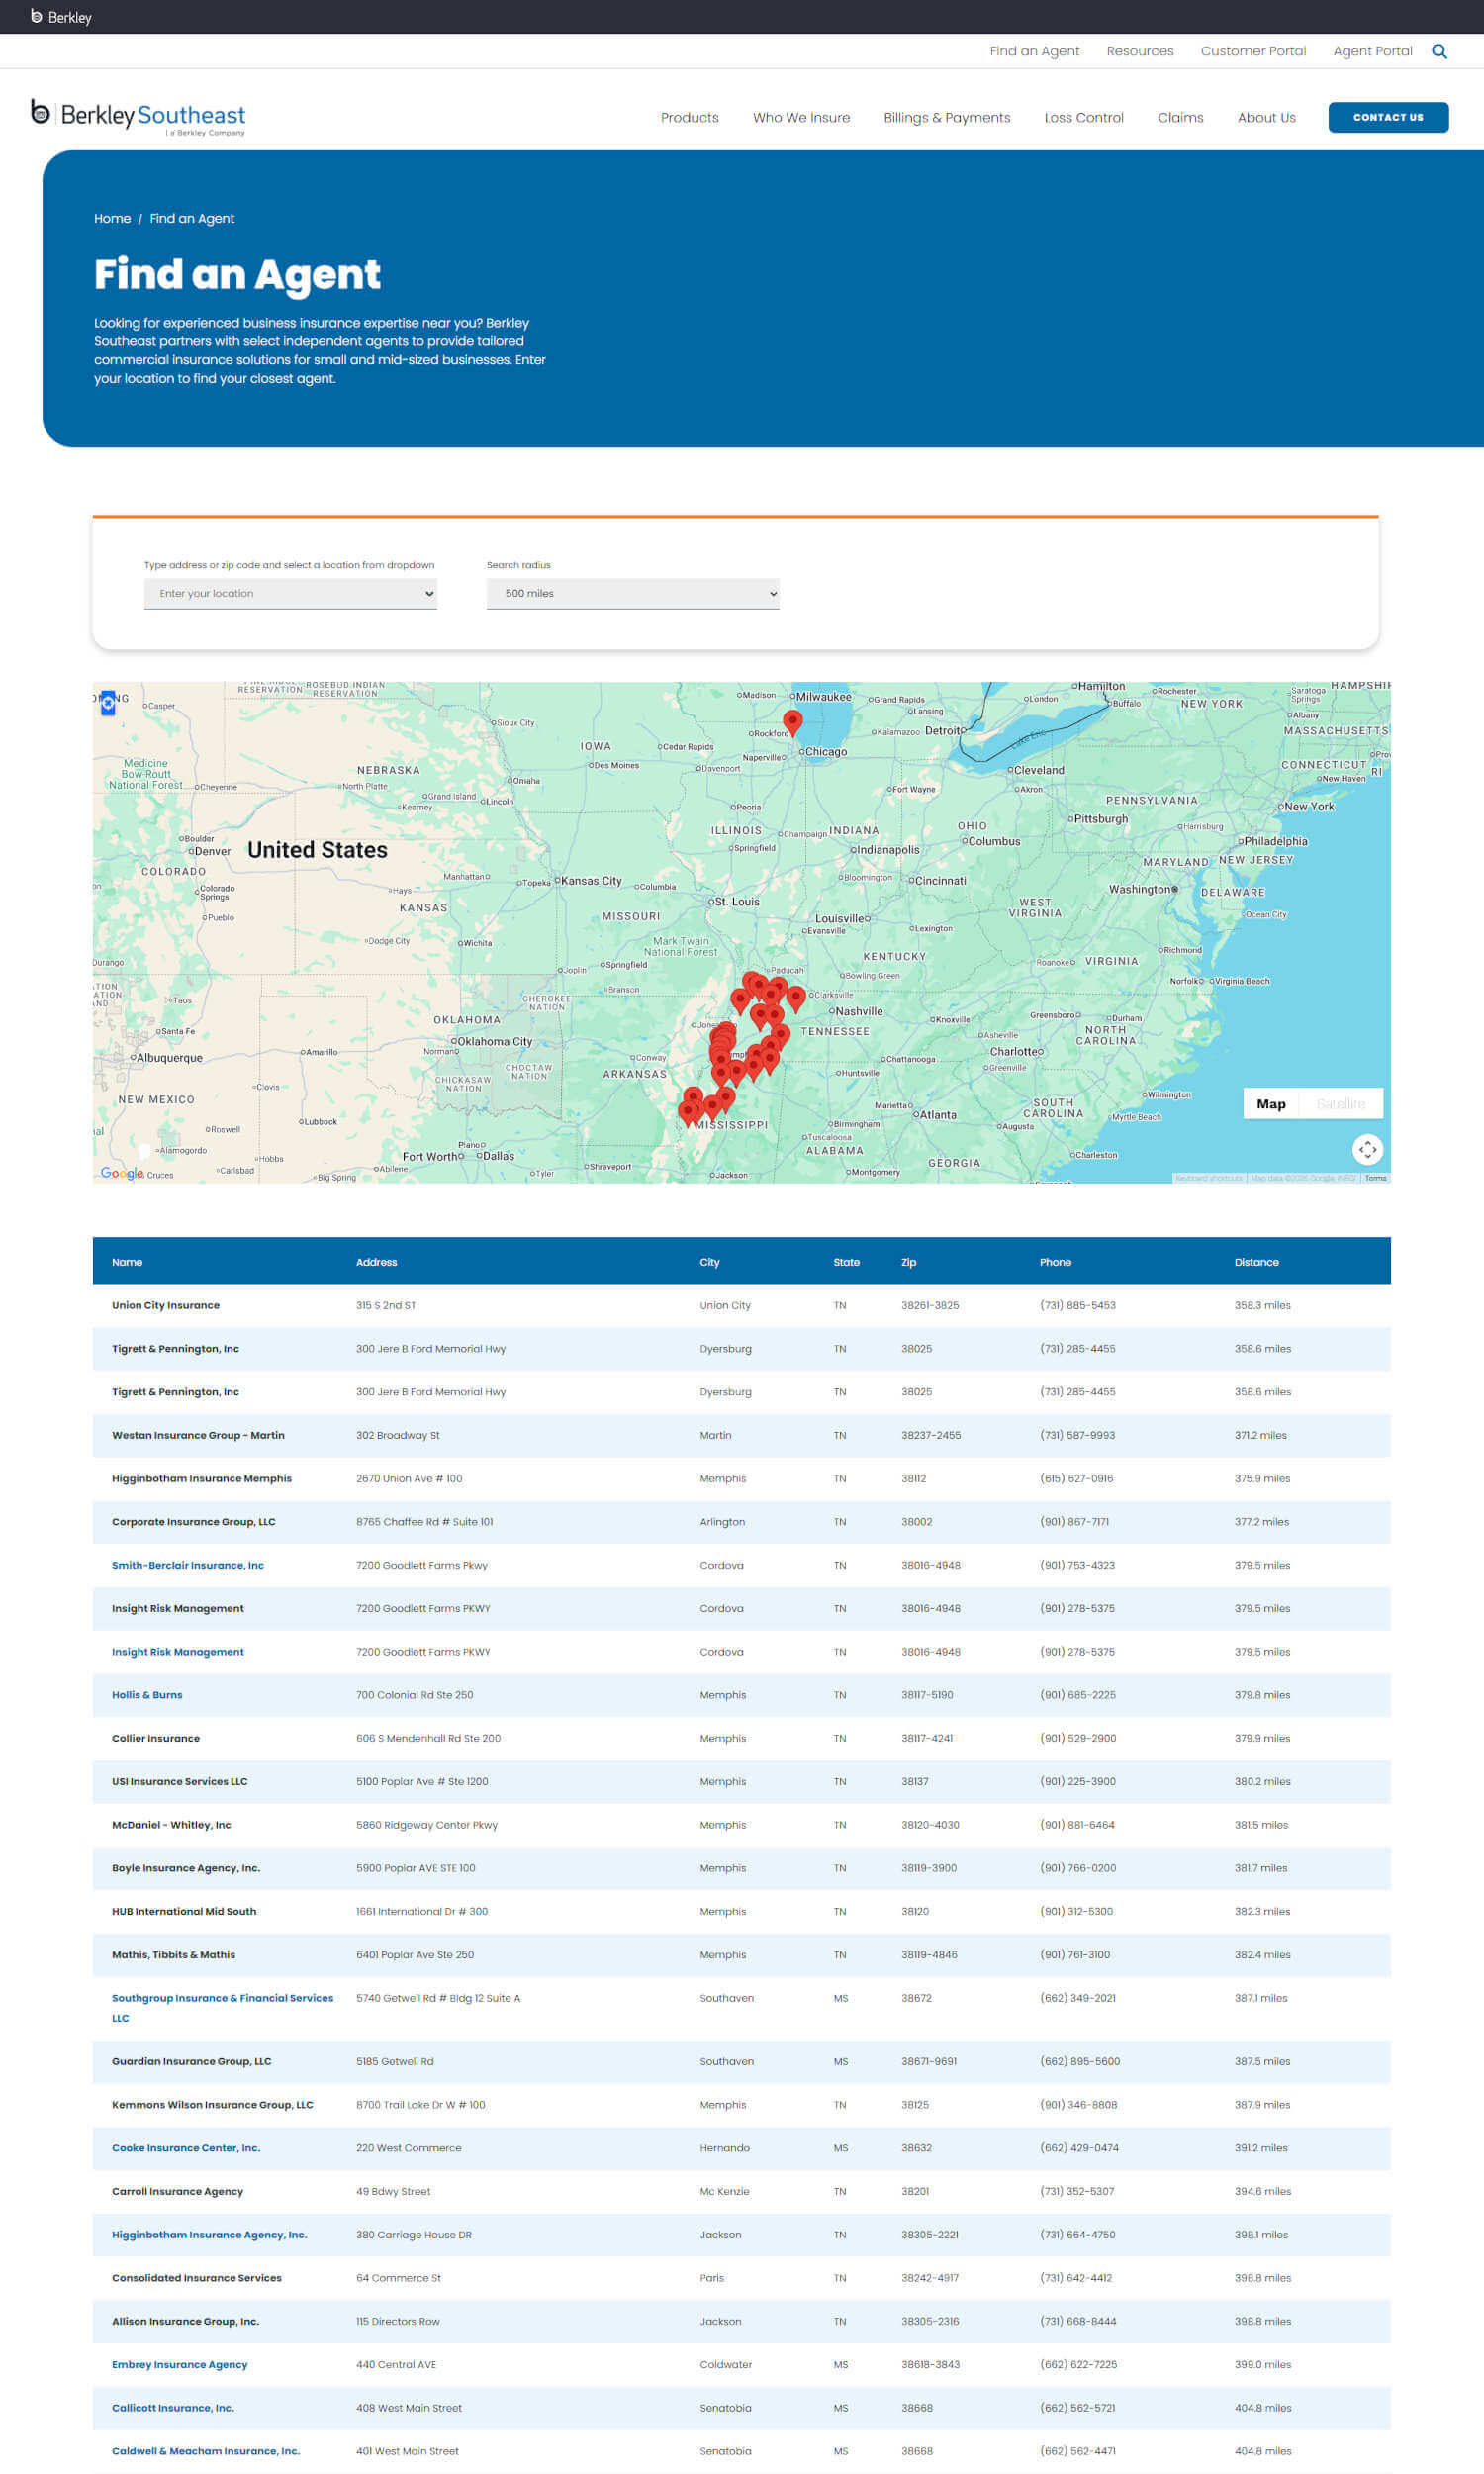Screen dimensions: 1484x2474
Task: Click the Google logo on the map
Action: (x=121, y=1172)
